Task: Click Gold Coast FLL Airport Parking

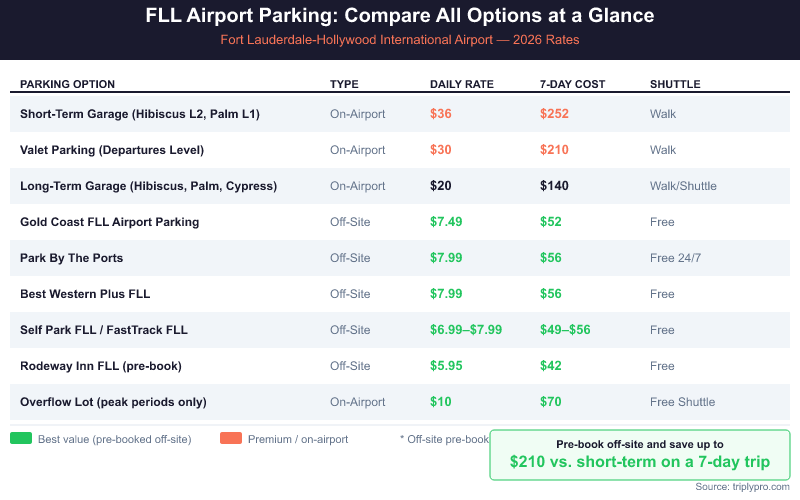Action: point(109,222)
